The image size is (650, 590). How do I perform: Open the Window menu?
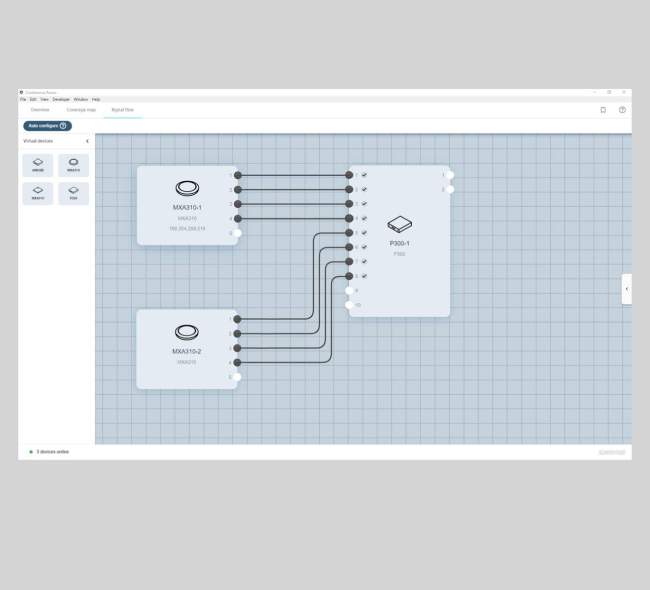tap(81, 100)
